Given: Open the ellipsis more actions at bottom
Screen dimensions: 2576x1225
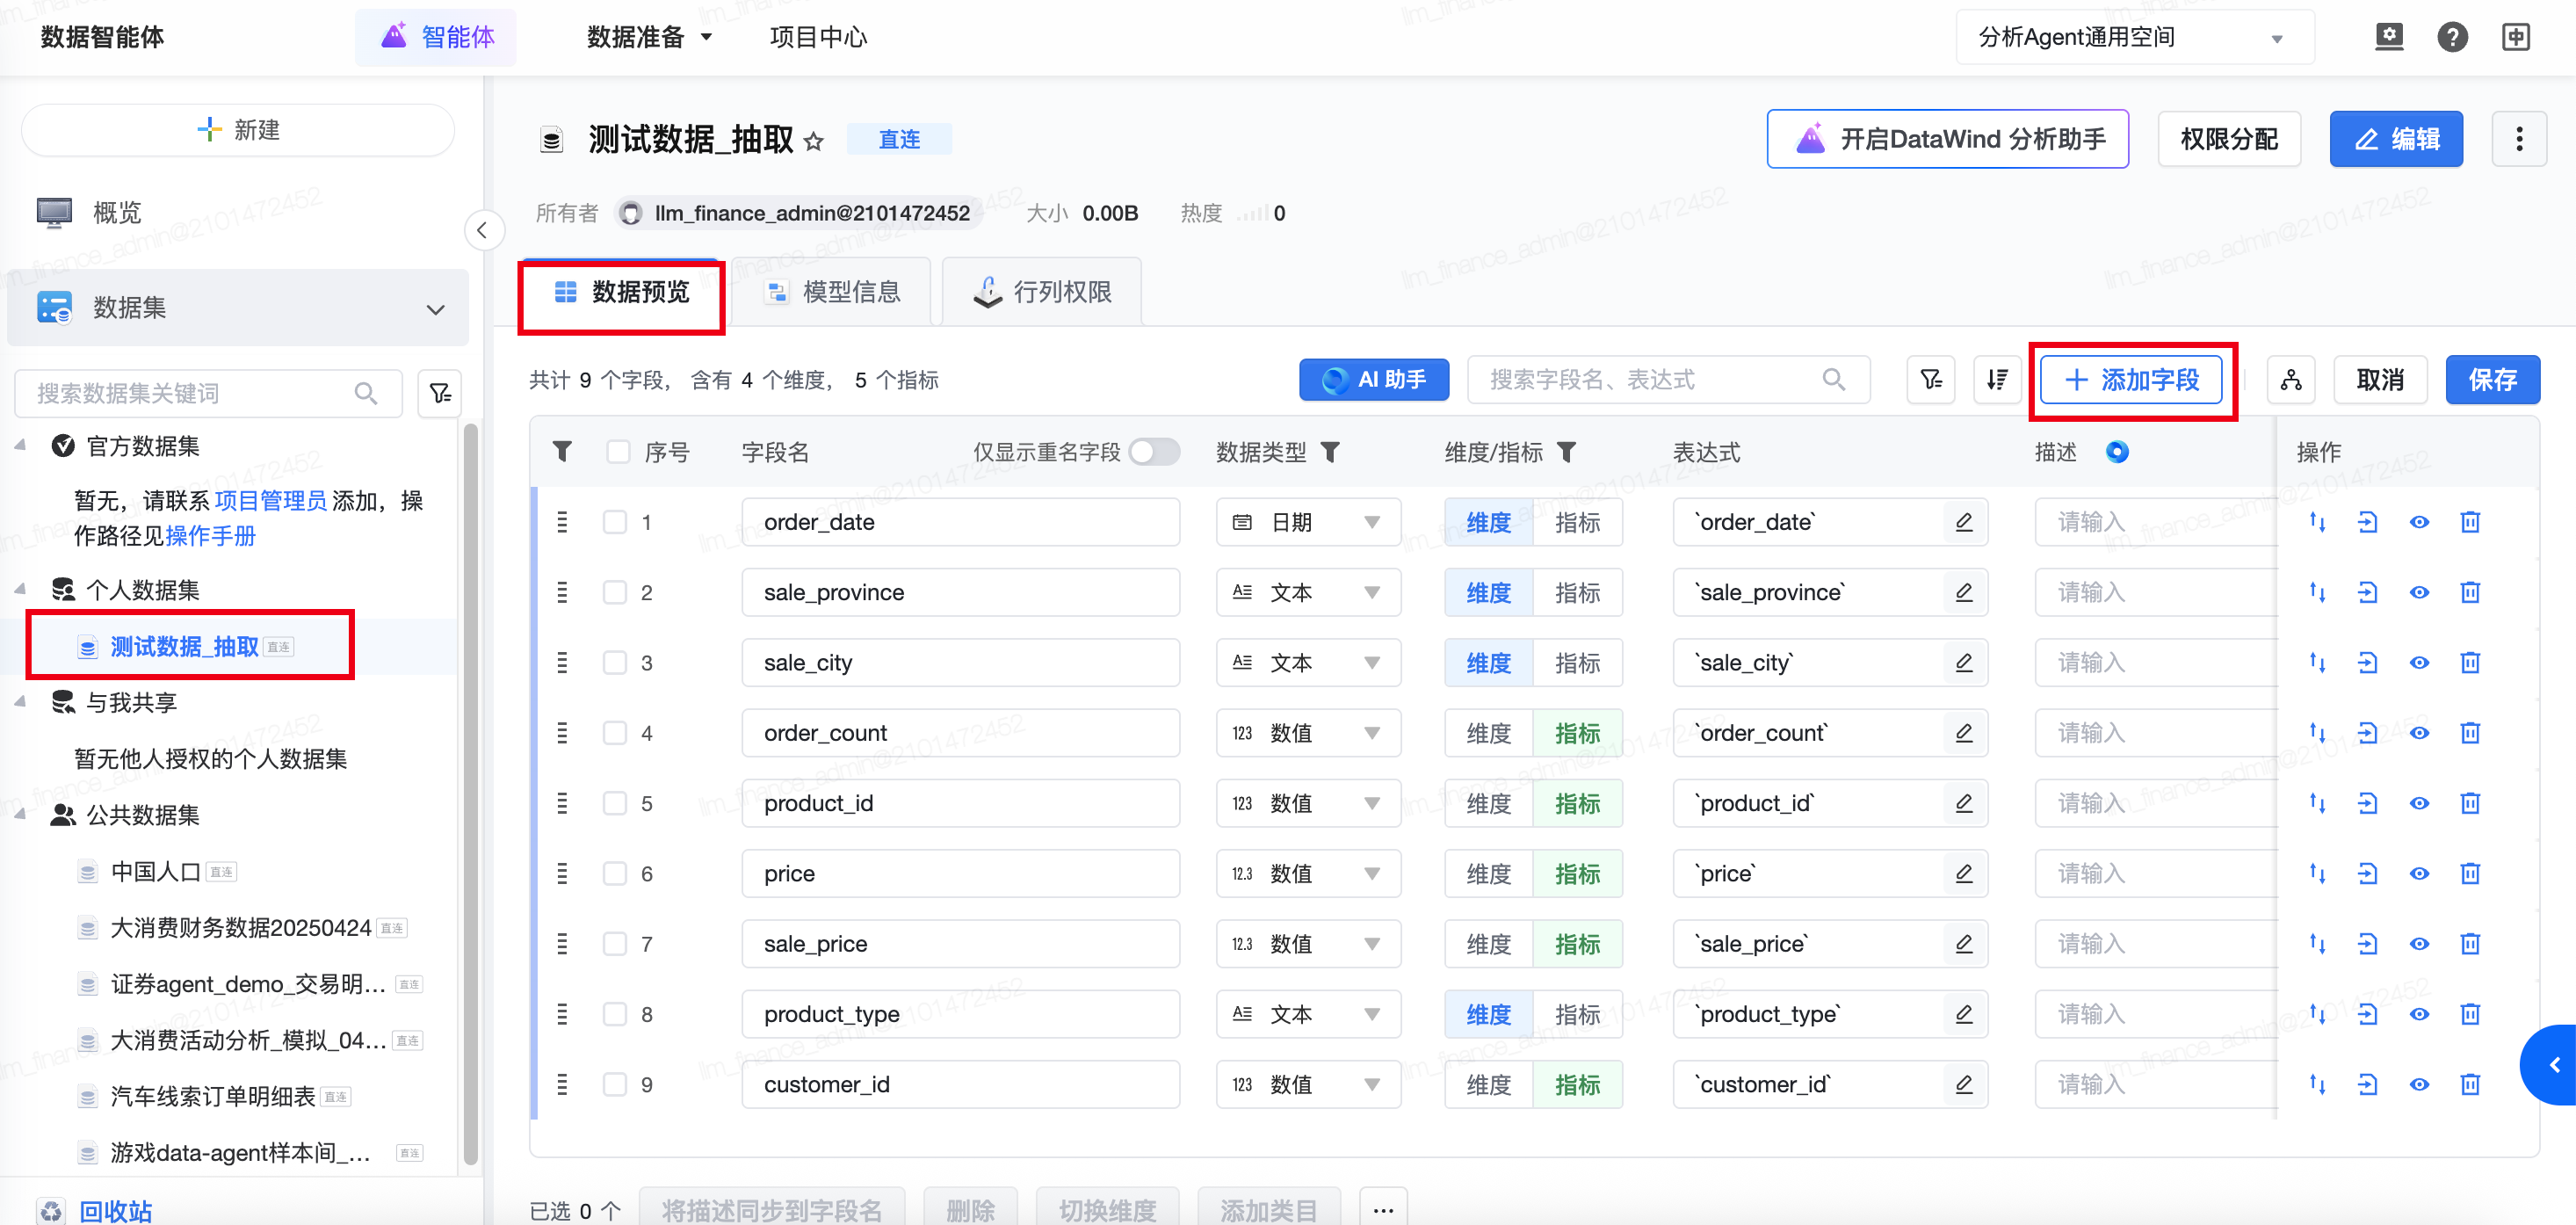Looking at the screenshot, I should pos(1383,1210).
